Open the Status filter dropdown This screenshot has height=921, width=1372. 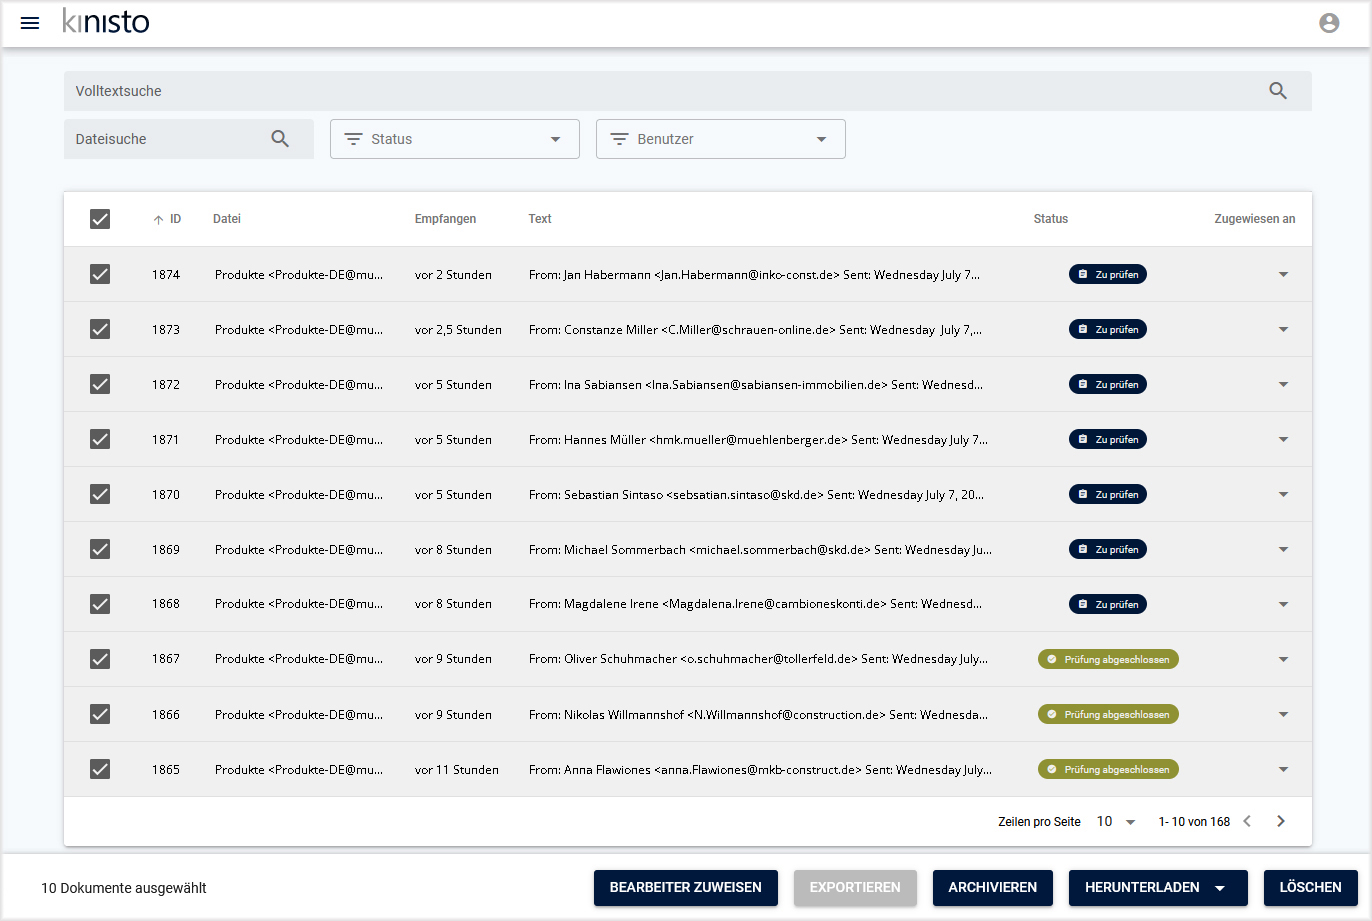click(455, 139)
